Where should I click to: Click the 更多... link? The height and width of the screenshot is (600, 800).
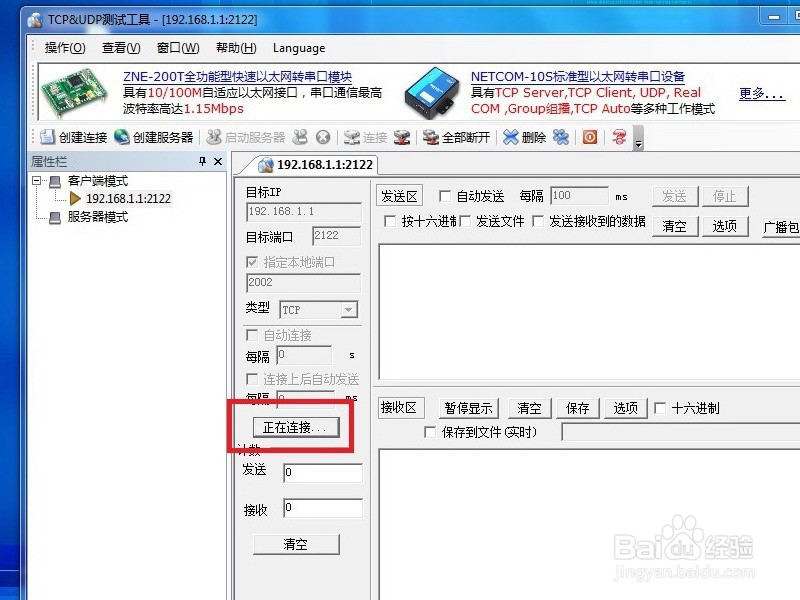pos(762,93)
